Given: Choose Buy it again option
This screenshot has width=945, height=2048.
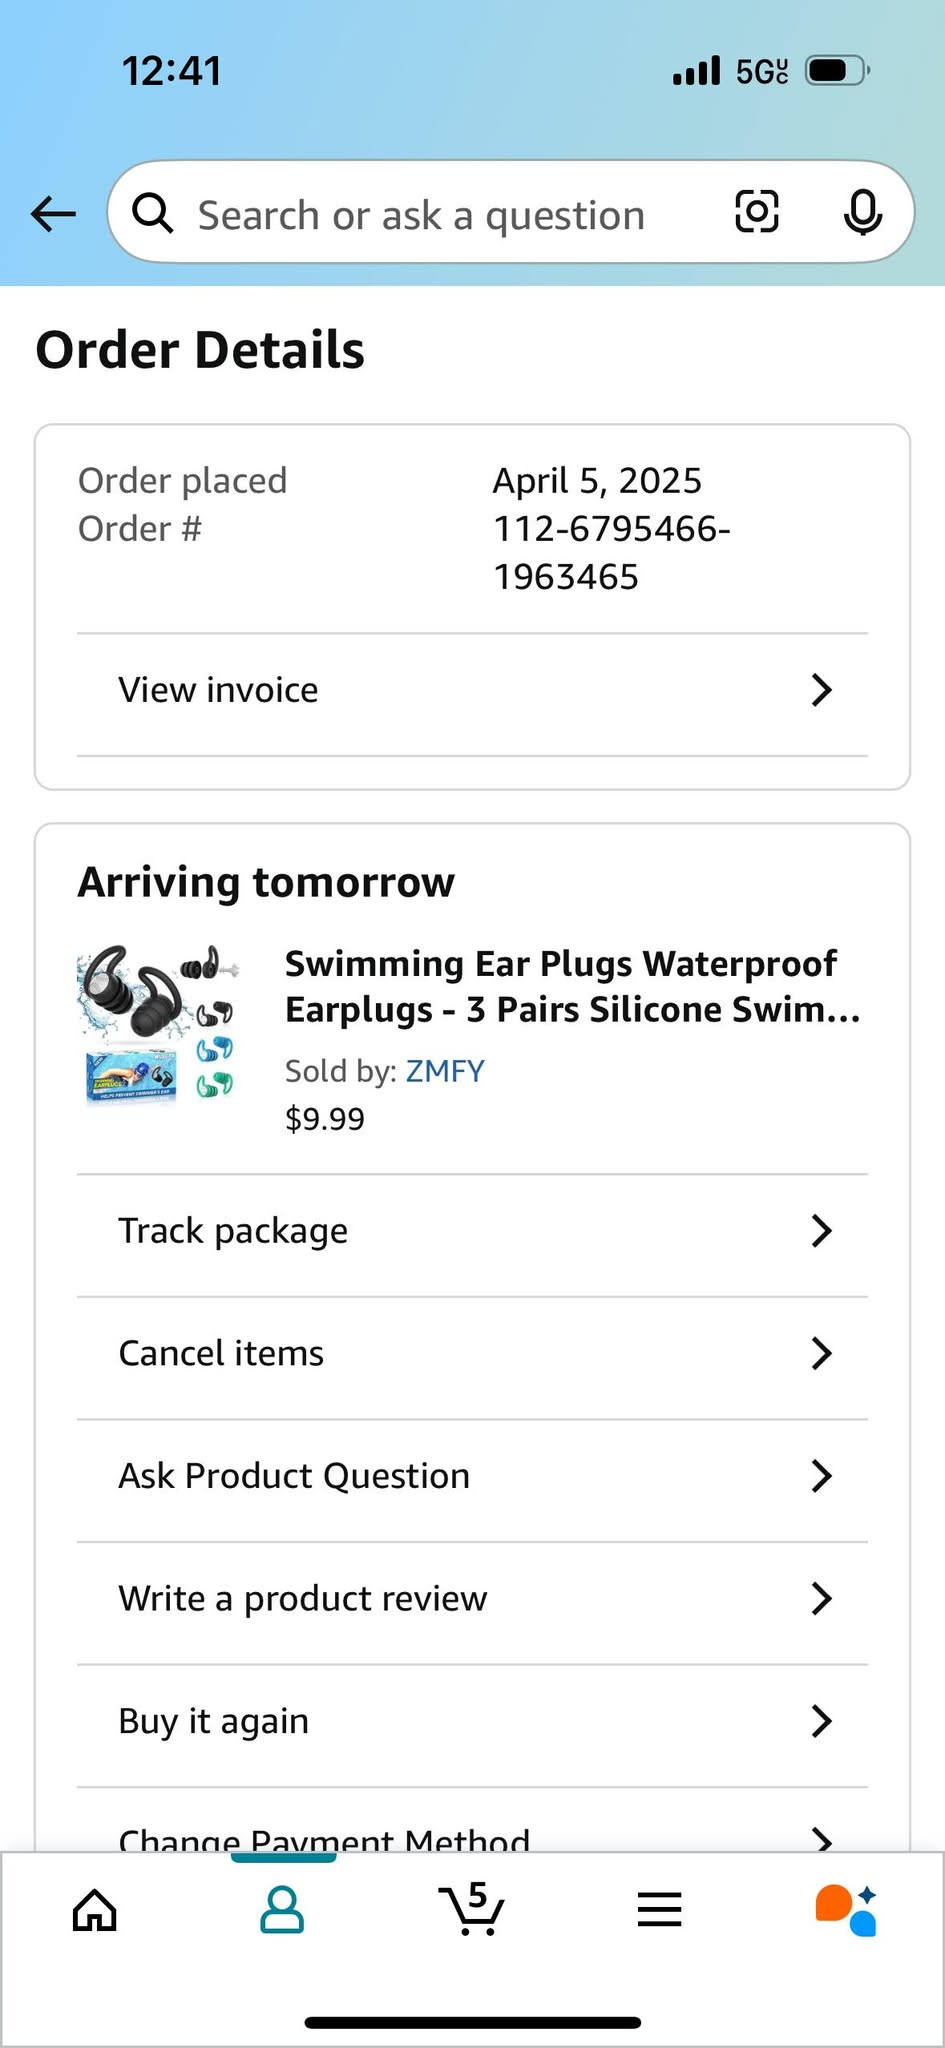Looking at the screenshot, I should coord(214,1722).
